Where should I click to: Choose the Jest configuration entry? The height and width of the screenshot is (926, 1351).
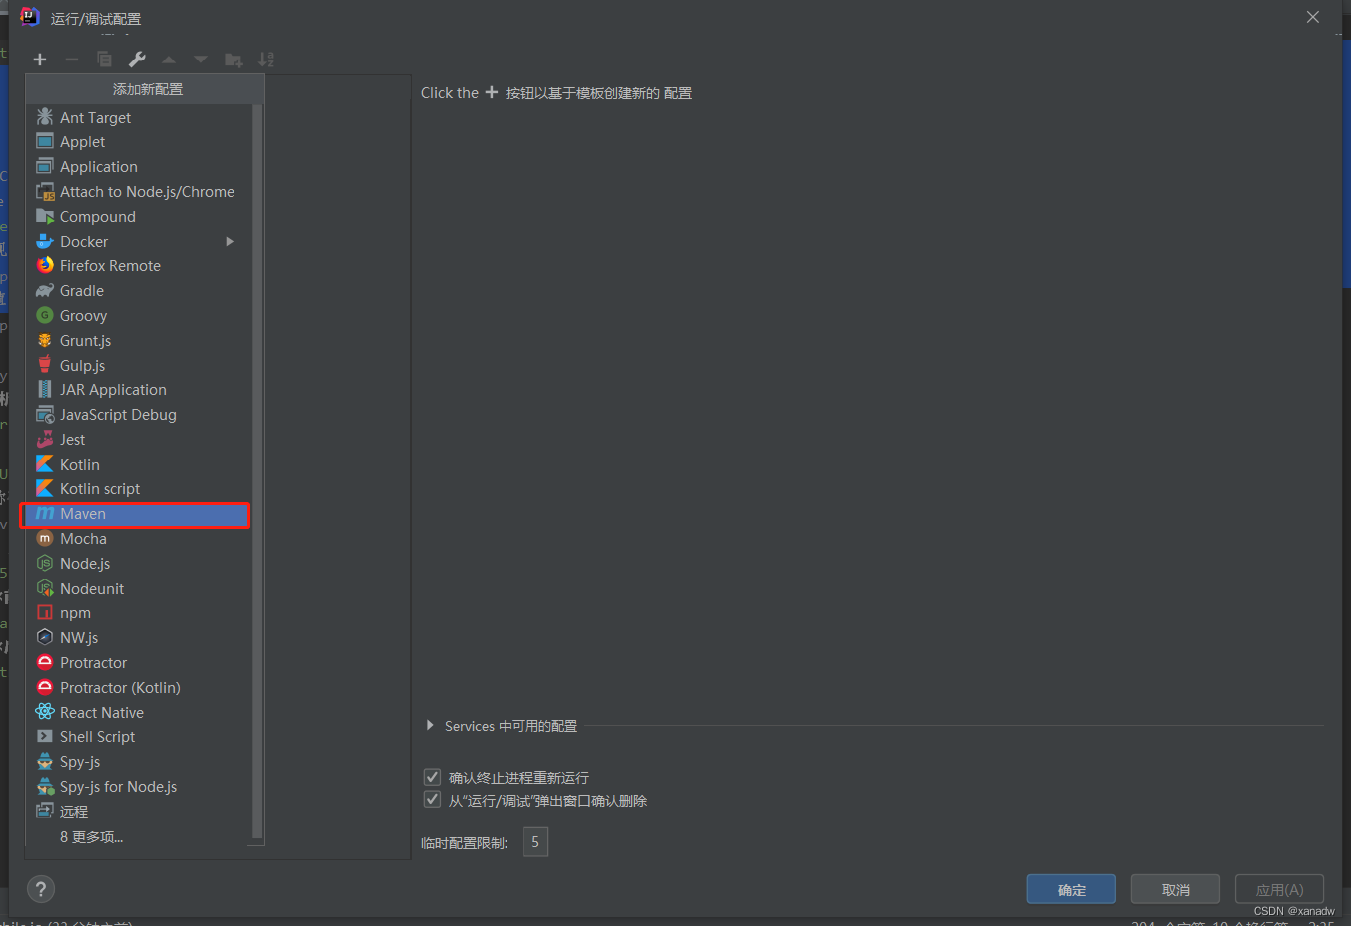tap(140, 439)
